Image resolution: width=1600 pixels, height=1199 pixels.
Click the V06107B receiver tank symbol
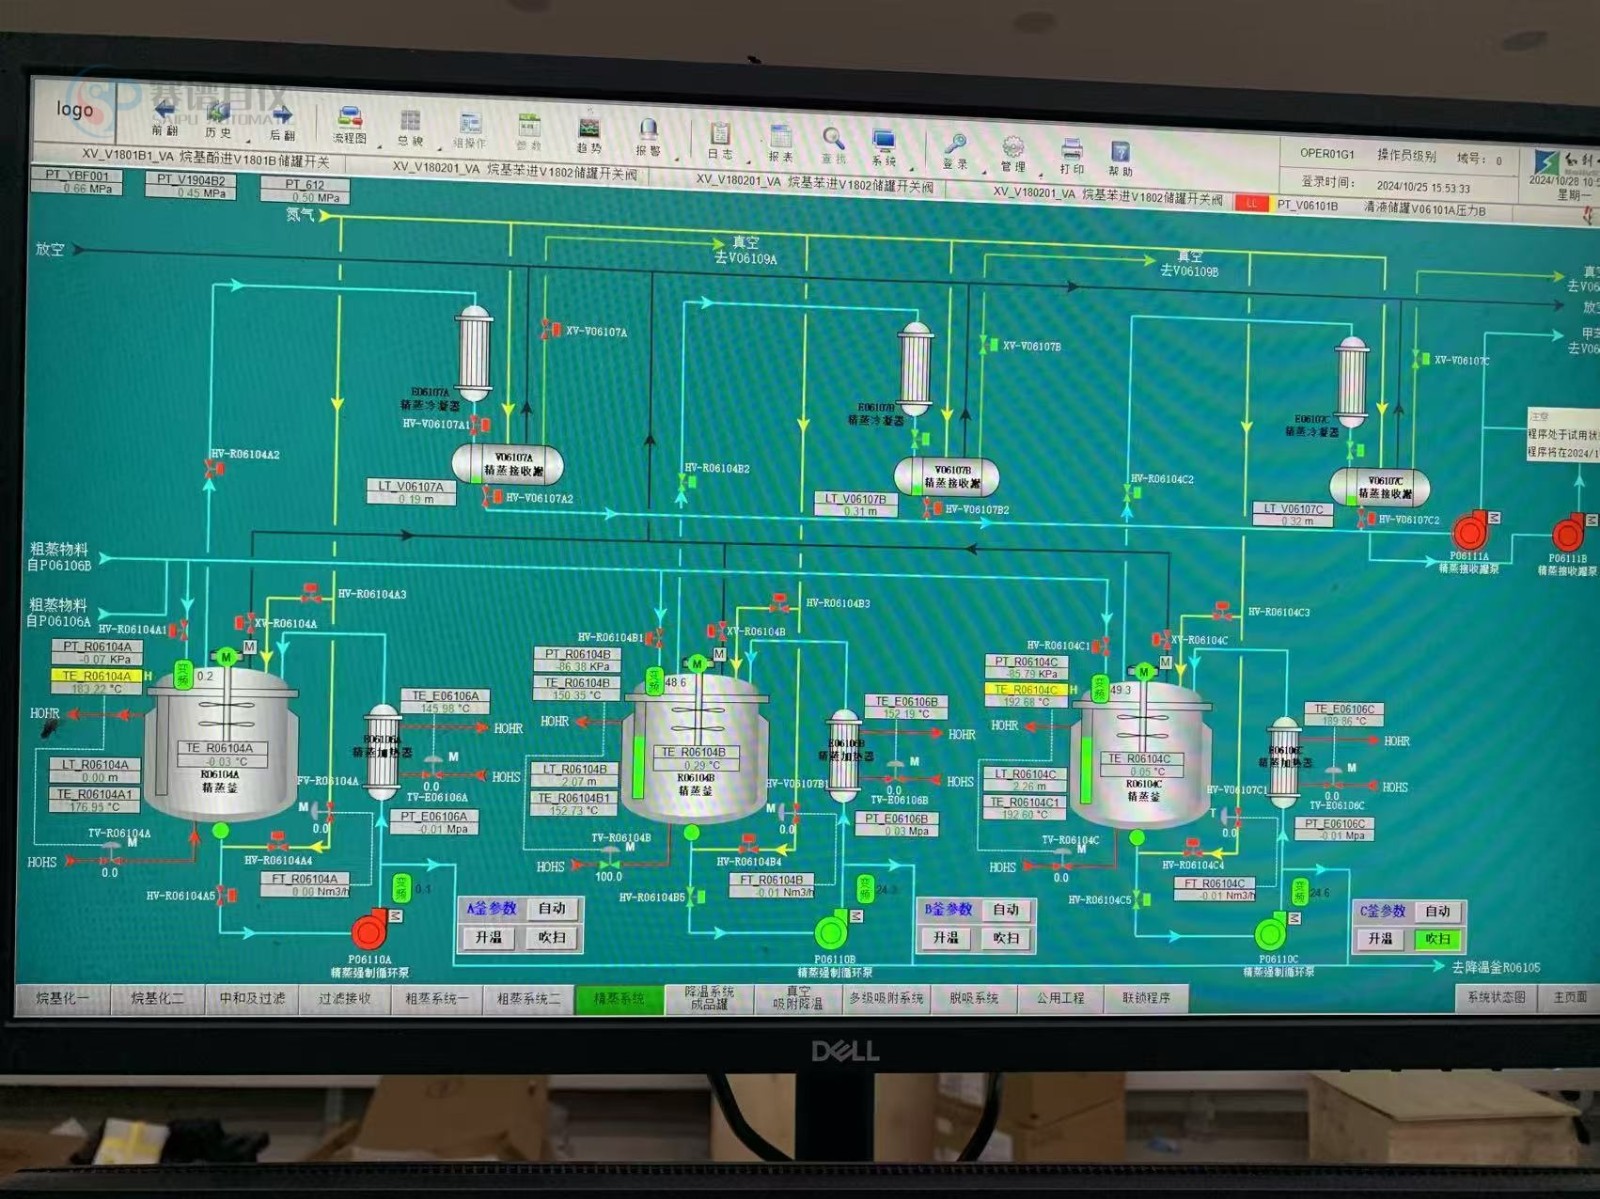point(945,476)
